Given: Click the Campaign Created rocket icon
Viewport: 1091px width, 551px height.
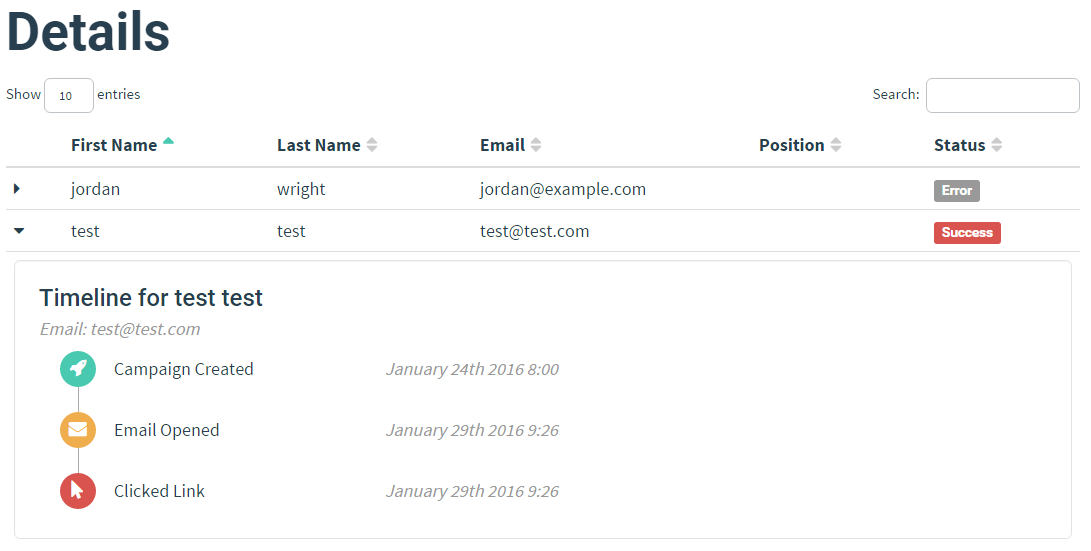Looking at the screenshot, I should tap(78, 369).
